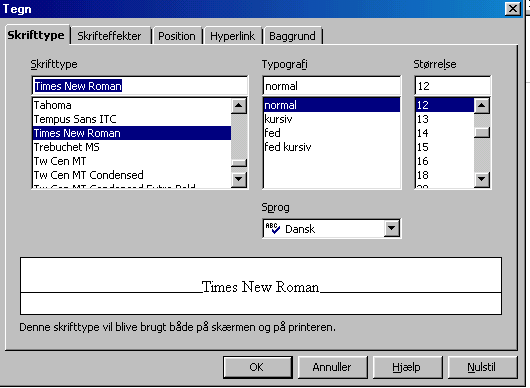The image size is (530, 388).
Task: Select Tempus Sans ITC font
Action: point(132,119)
